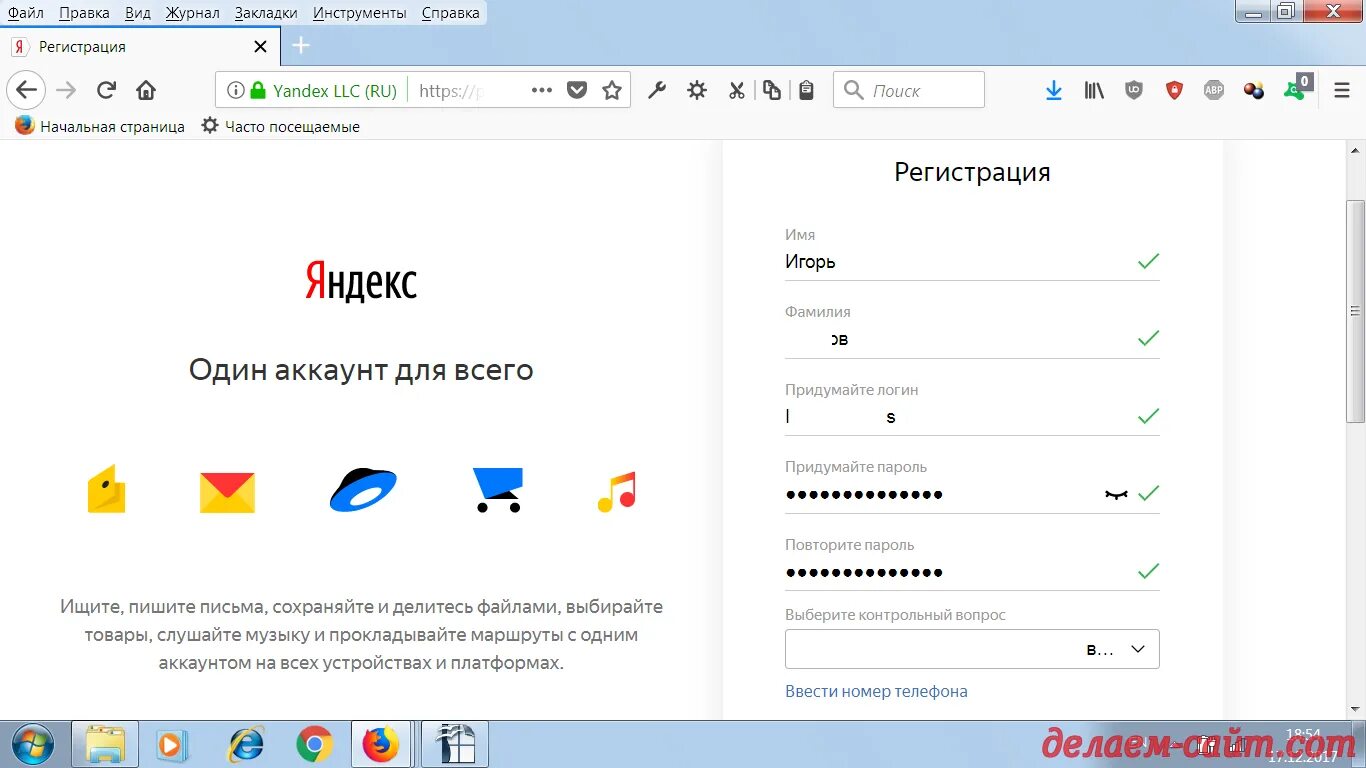Open the Правка menu
Viewport: 1366px width, 768px height.
point(84,13)
